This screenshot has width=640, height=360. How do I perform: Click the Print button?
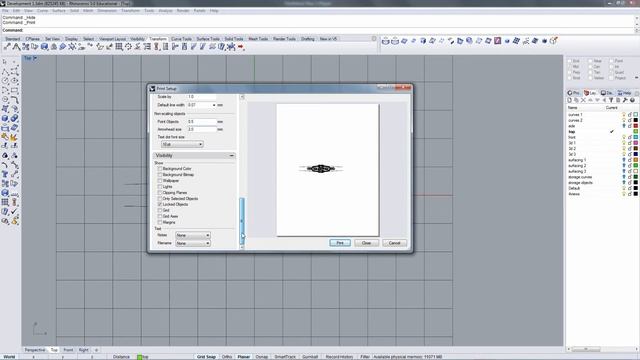click(340, 243)
